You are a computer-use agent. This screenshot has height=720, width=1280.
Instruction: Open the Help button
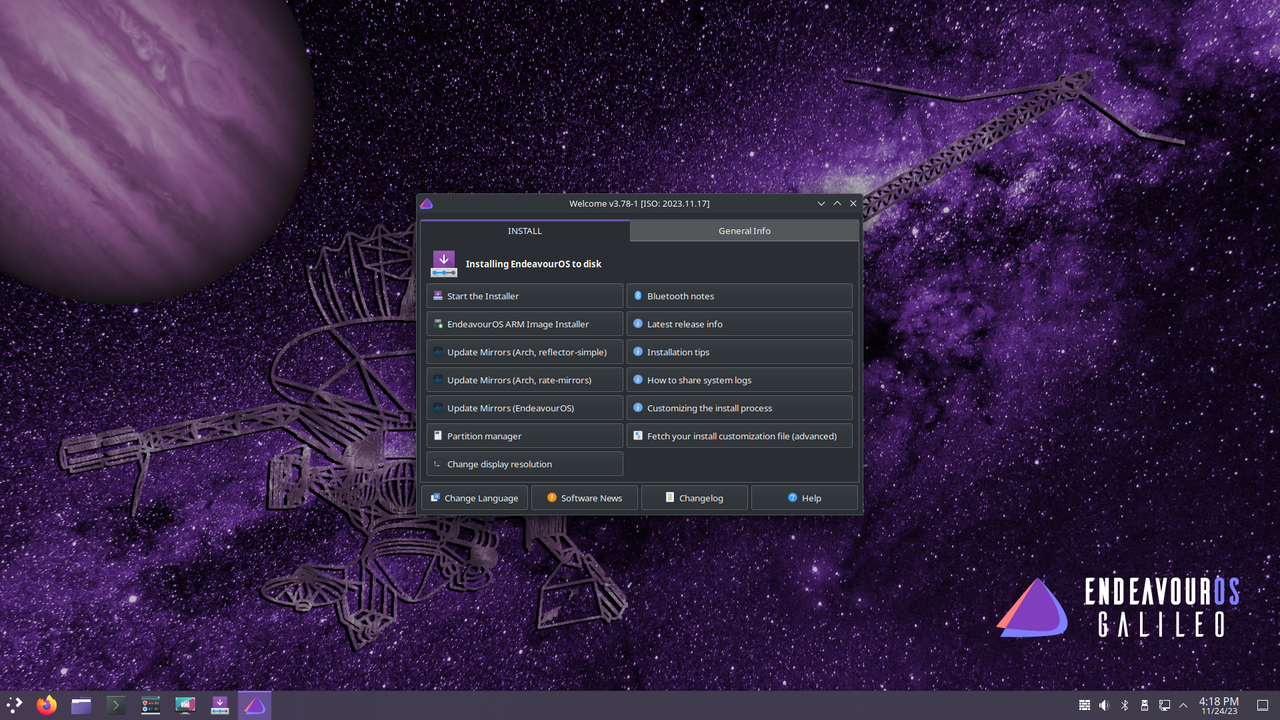tap(805, 498)
